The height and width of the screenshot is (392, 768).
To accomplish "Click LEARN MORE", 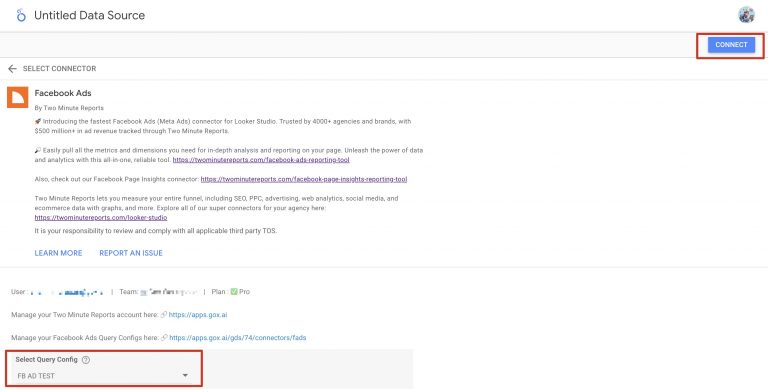I will pyautogui.click(x=58, y=253).
